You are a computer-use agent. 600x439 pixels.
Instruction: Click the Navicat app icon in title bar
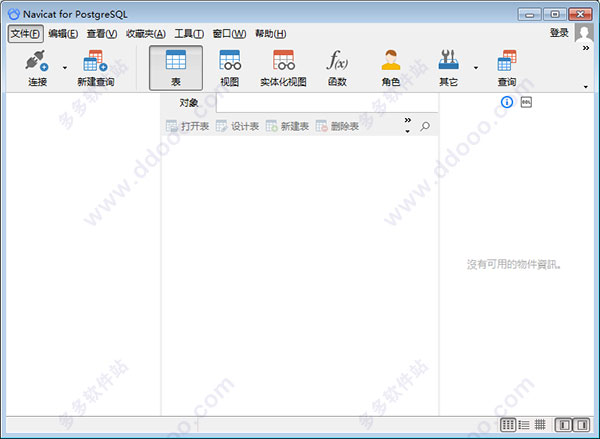[x=14, y=14]
